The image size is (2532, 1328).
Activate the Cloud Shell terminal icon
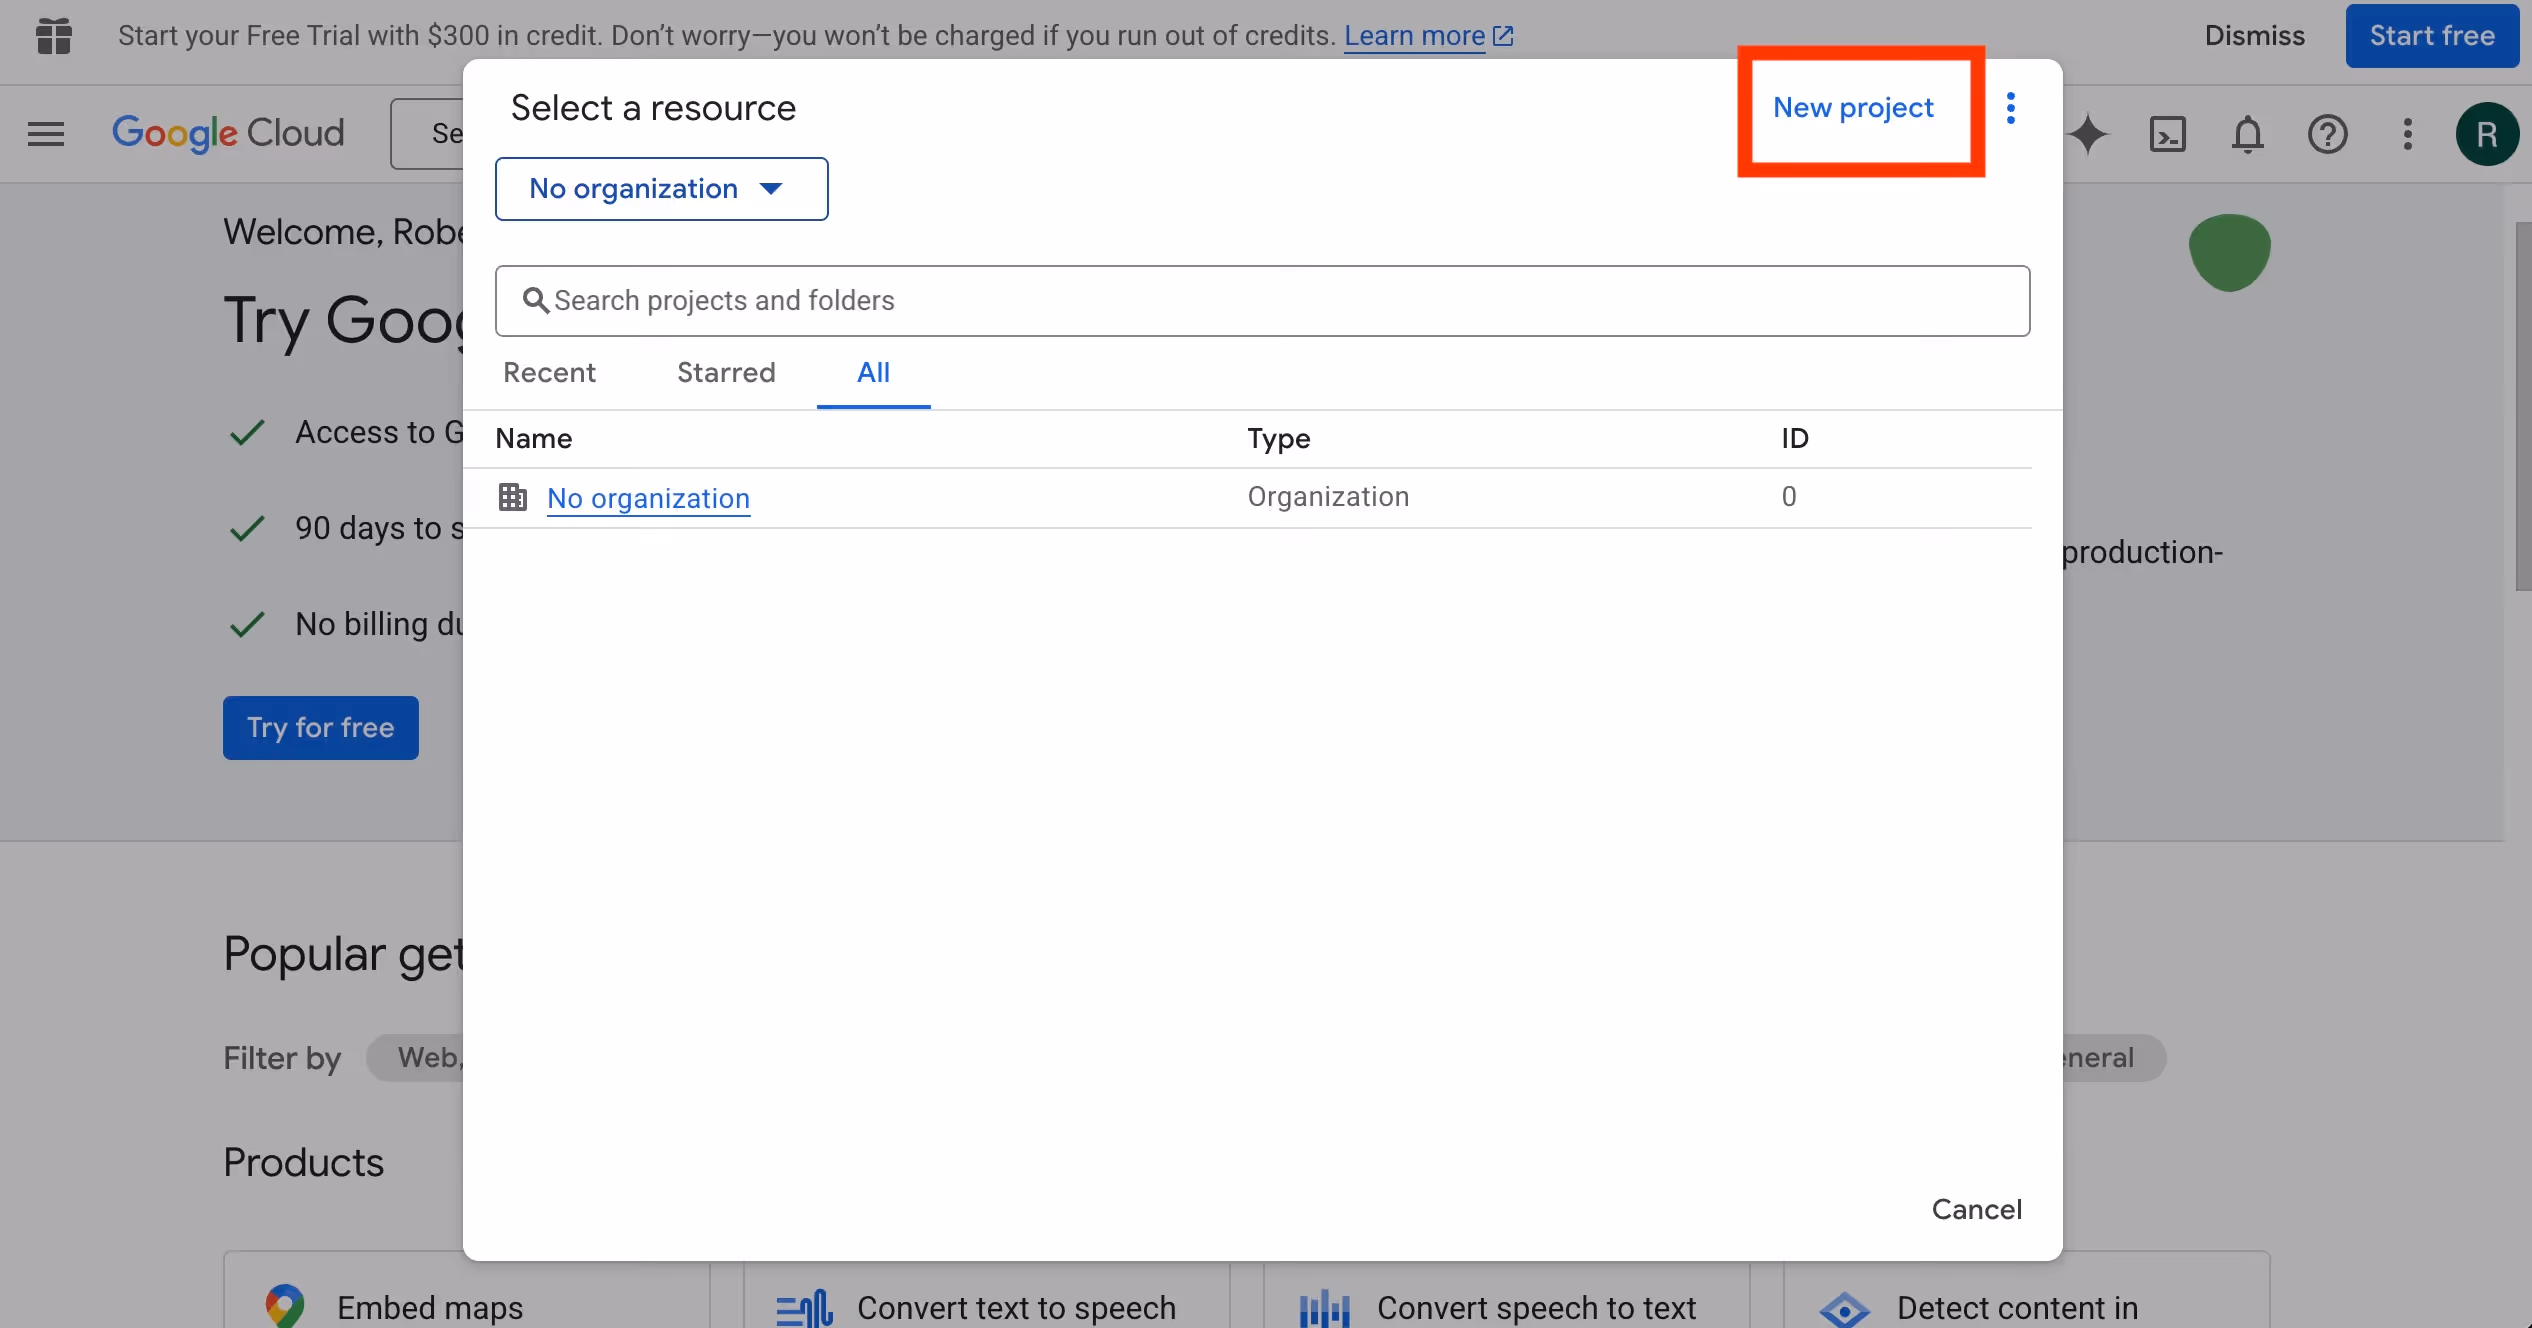(x=2167, y=133)
